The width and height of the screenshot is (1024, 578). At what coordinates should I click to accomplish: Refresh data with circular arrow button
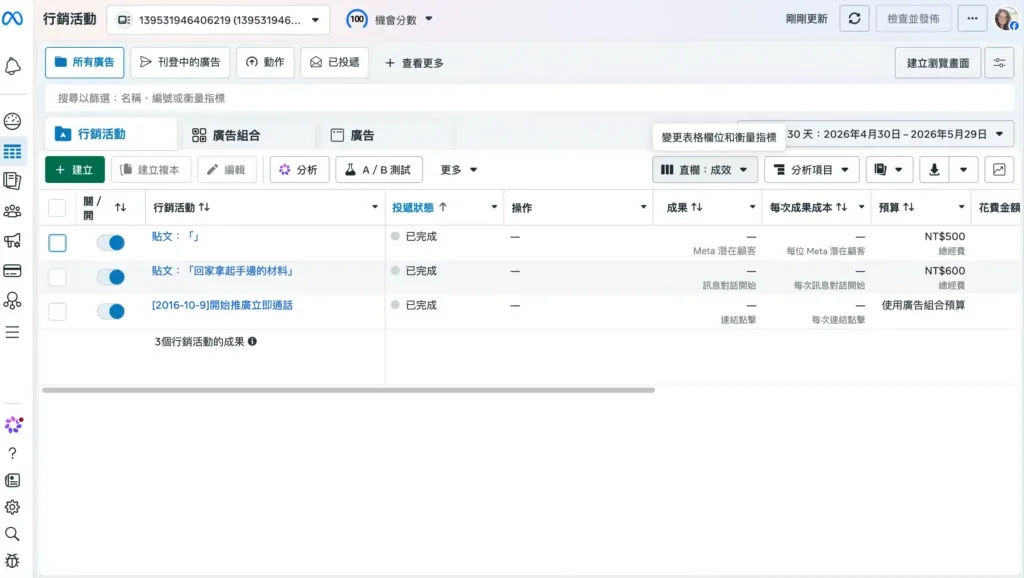[854, 19]
